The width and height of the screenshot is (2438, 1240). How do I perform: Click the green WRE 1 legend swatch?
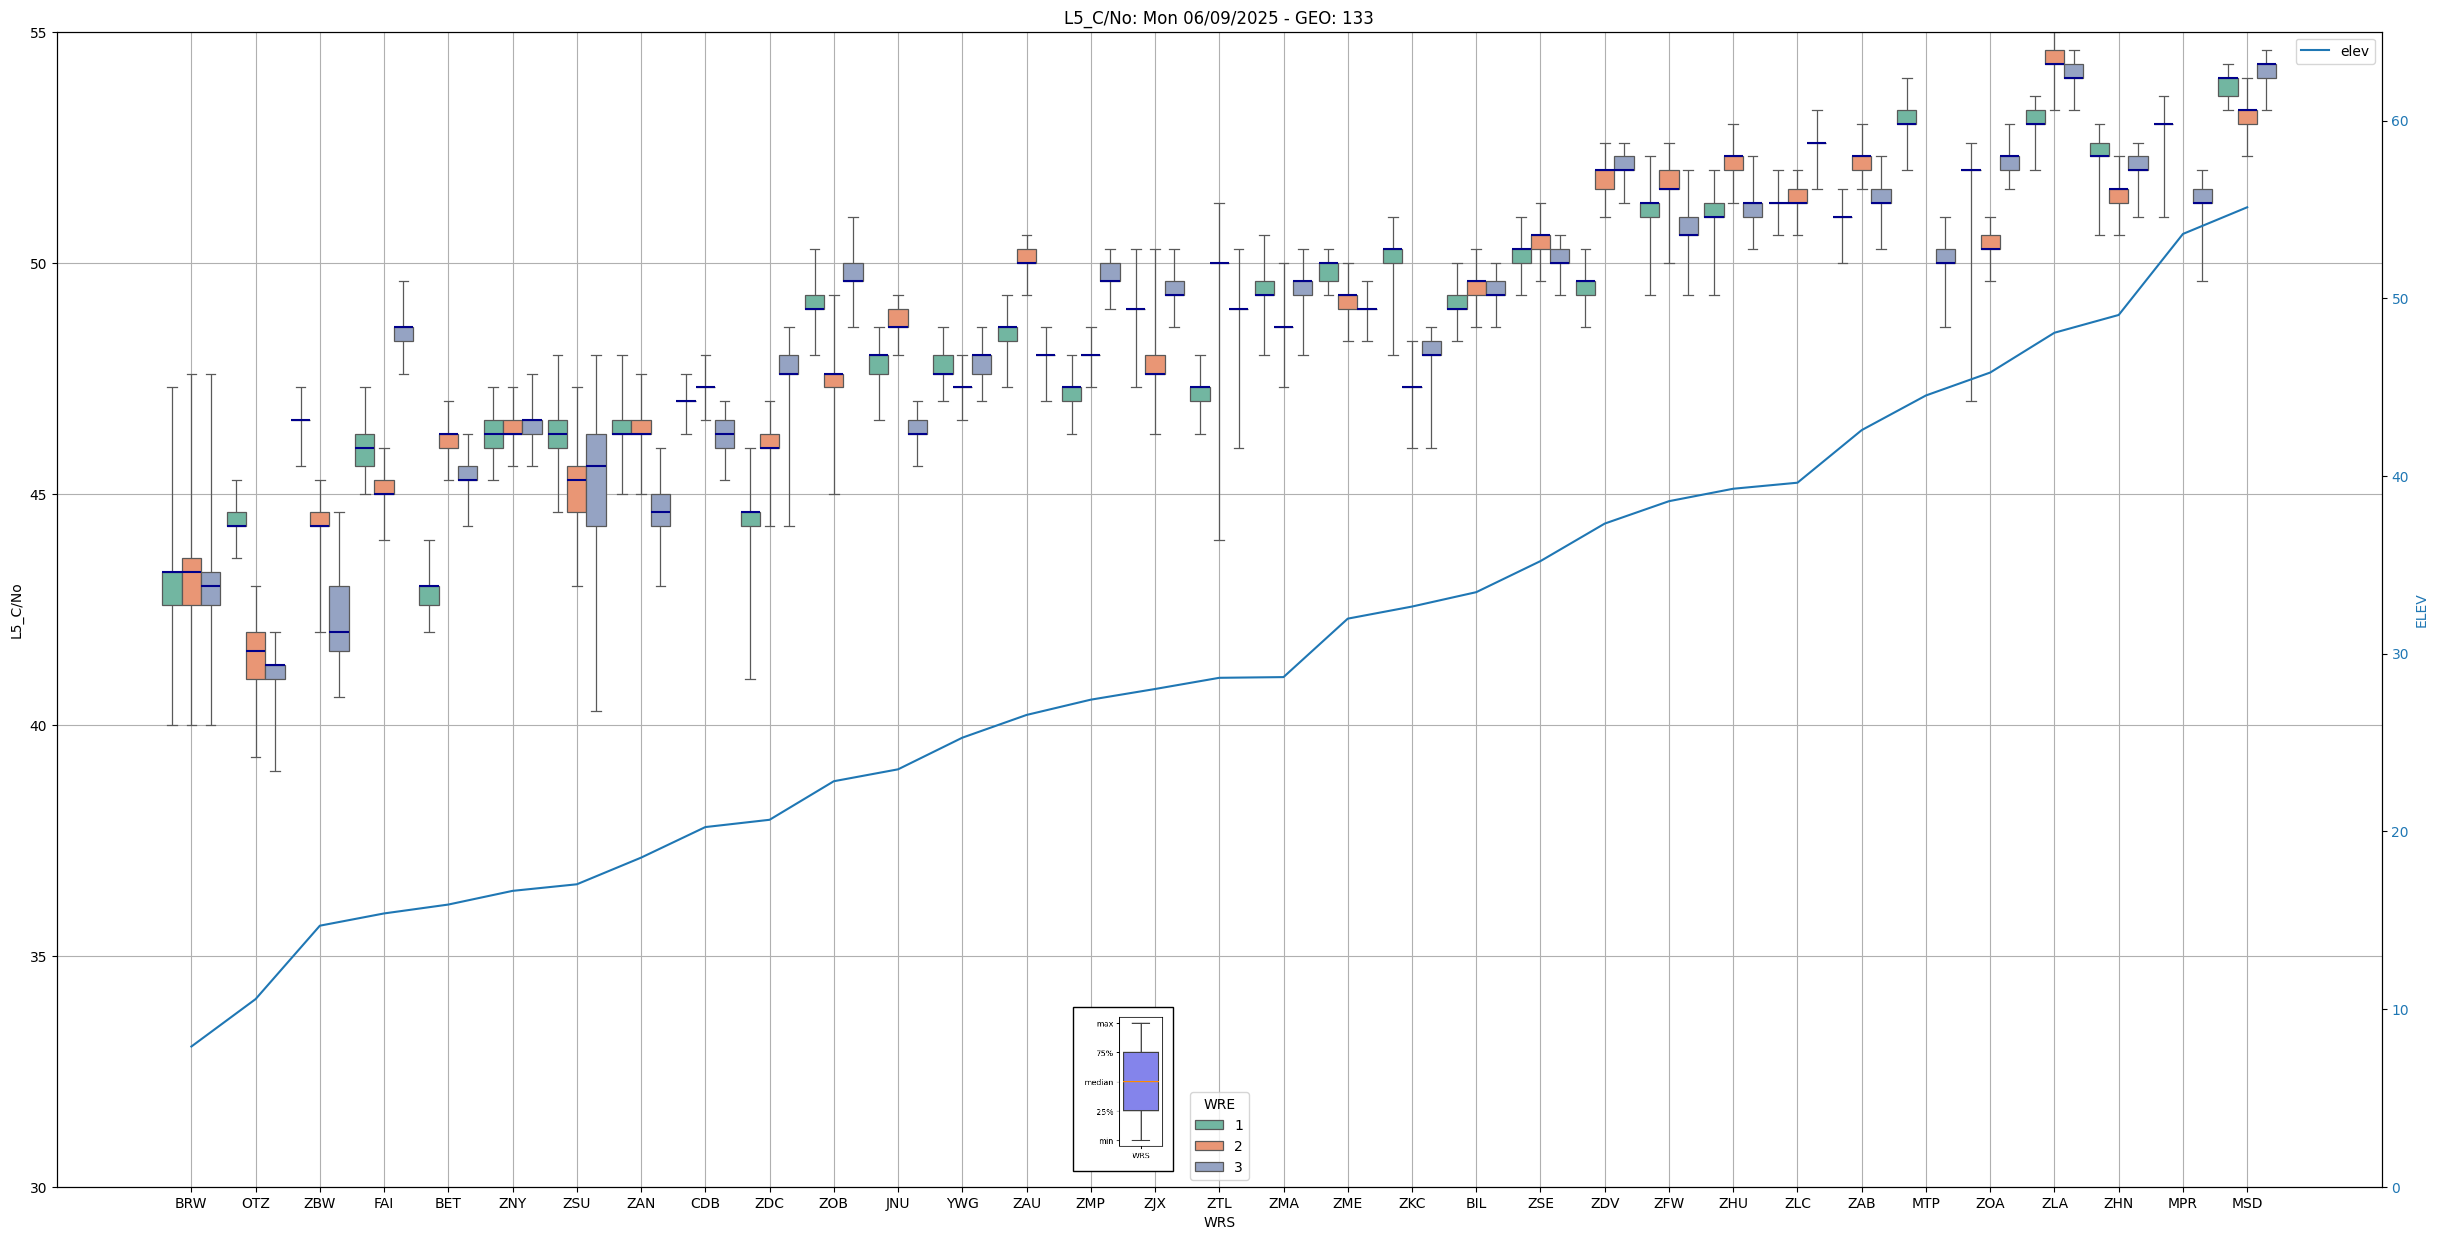pyautogui.click(x=1209, y=1125)
